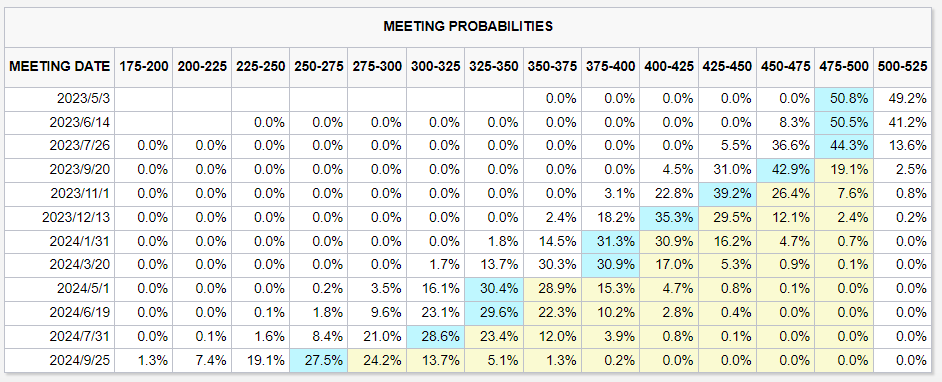The height and width of the screenshot is (382, 942).
Task: Select the 175-200 column header
Action: coord(144,67)
